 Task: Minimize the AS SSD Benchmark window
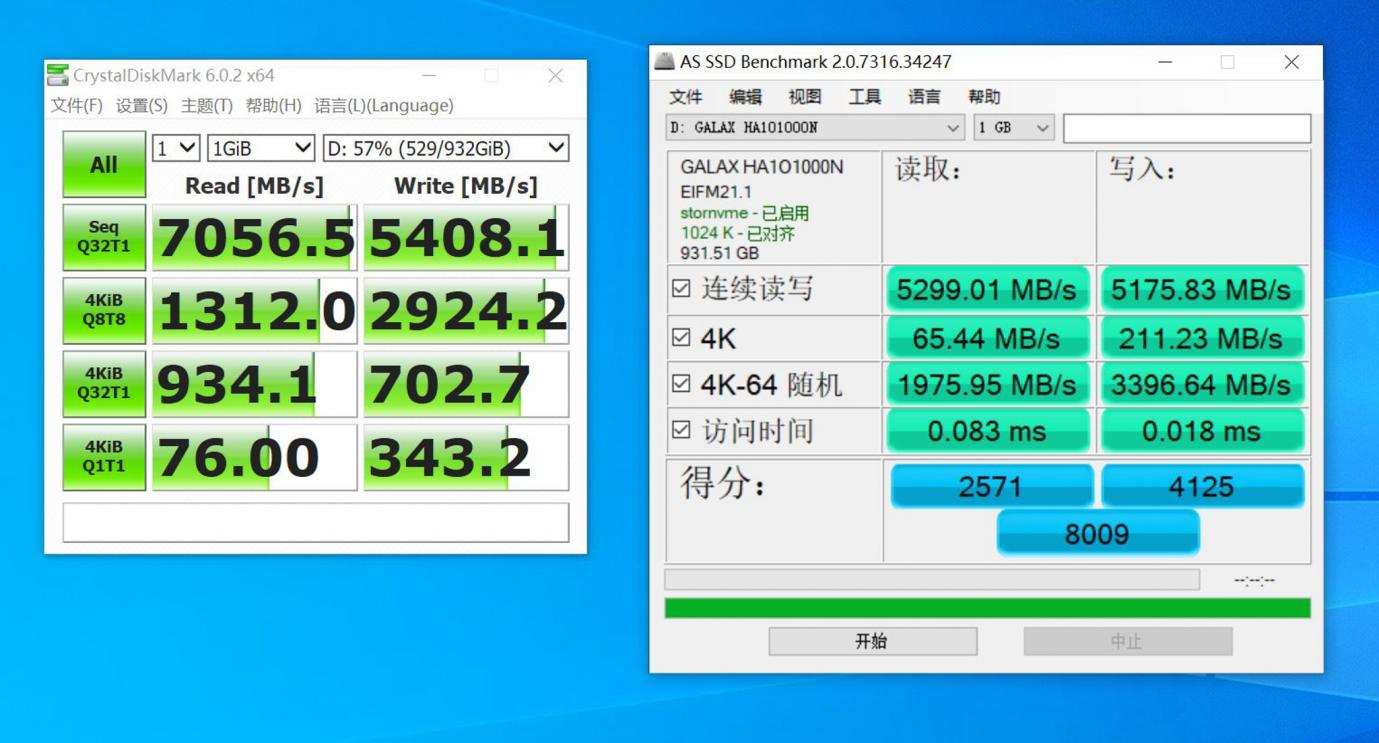pos(1165,62)
